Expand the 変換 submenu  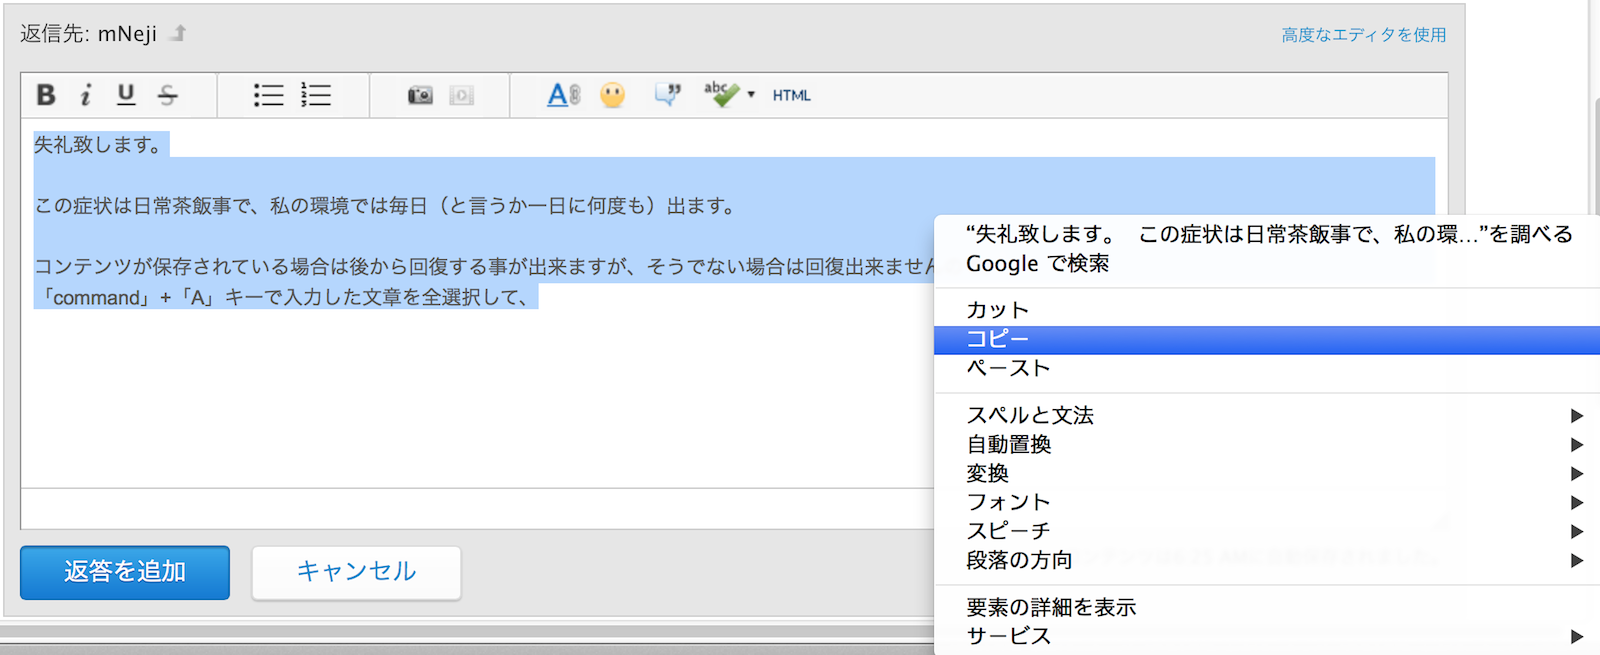(x=1266, y=473)
